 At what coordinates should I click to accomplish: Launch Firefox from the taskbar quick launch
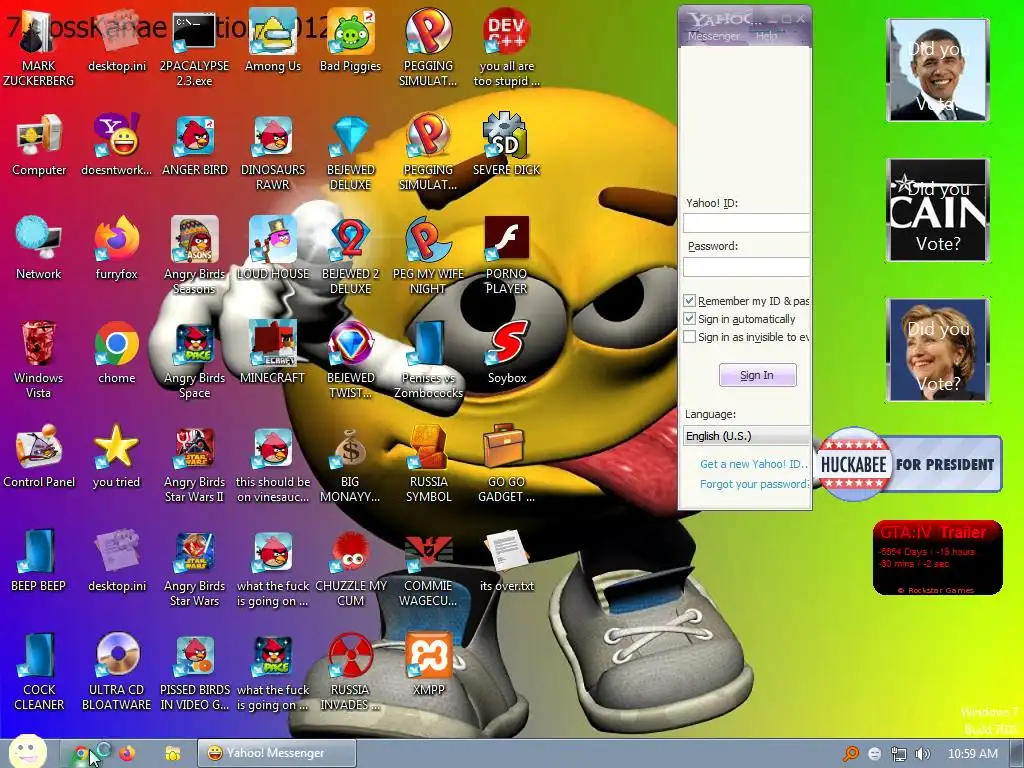click(x=127, y=754)
